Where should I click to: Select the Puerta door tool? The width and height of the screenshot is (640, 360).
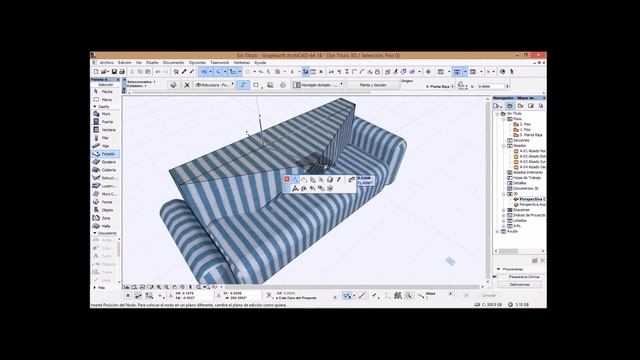point(105,122)
